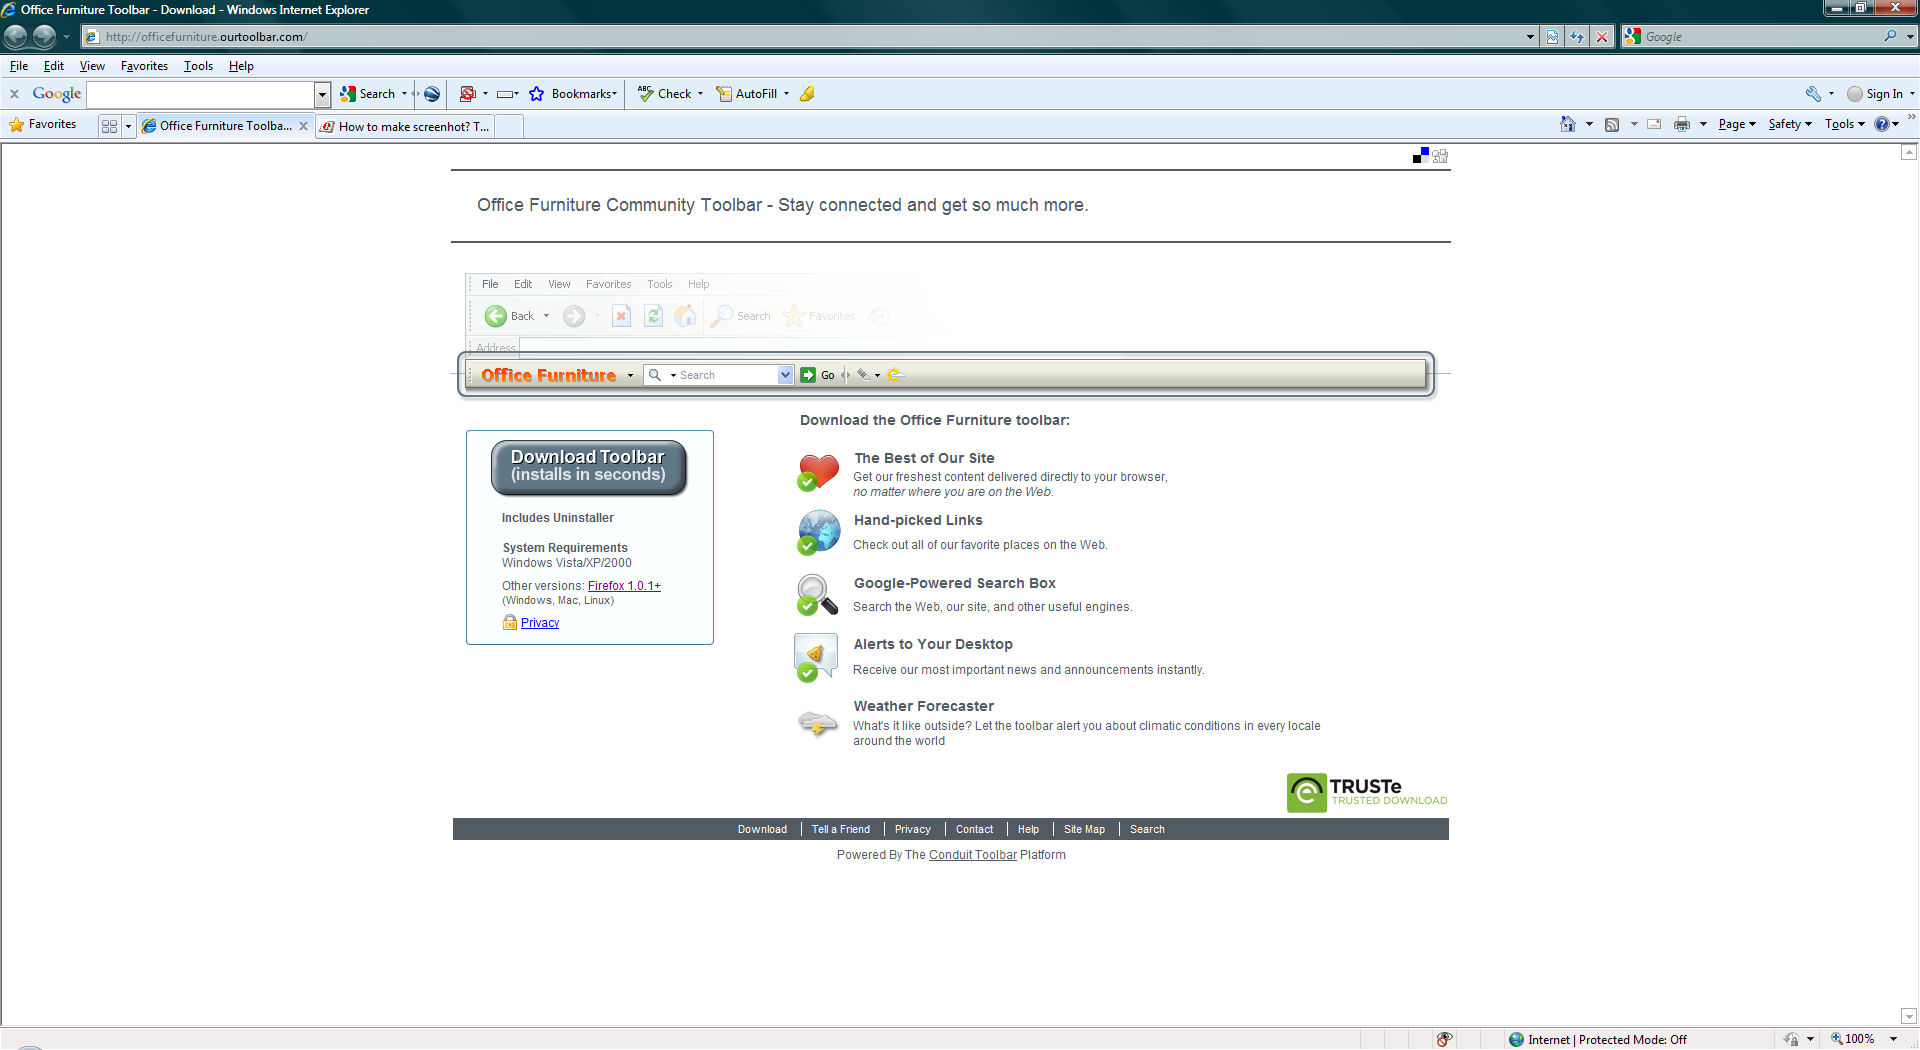The width and height of the screenshot is (1920, 1050).
Task: Open a new blank tab
Action: 509,127
